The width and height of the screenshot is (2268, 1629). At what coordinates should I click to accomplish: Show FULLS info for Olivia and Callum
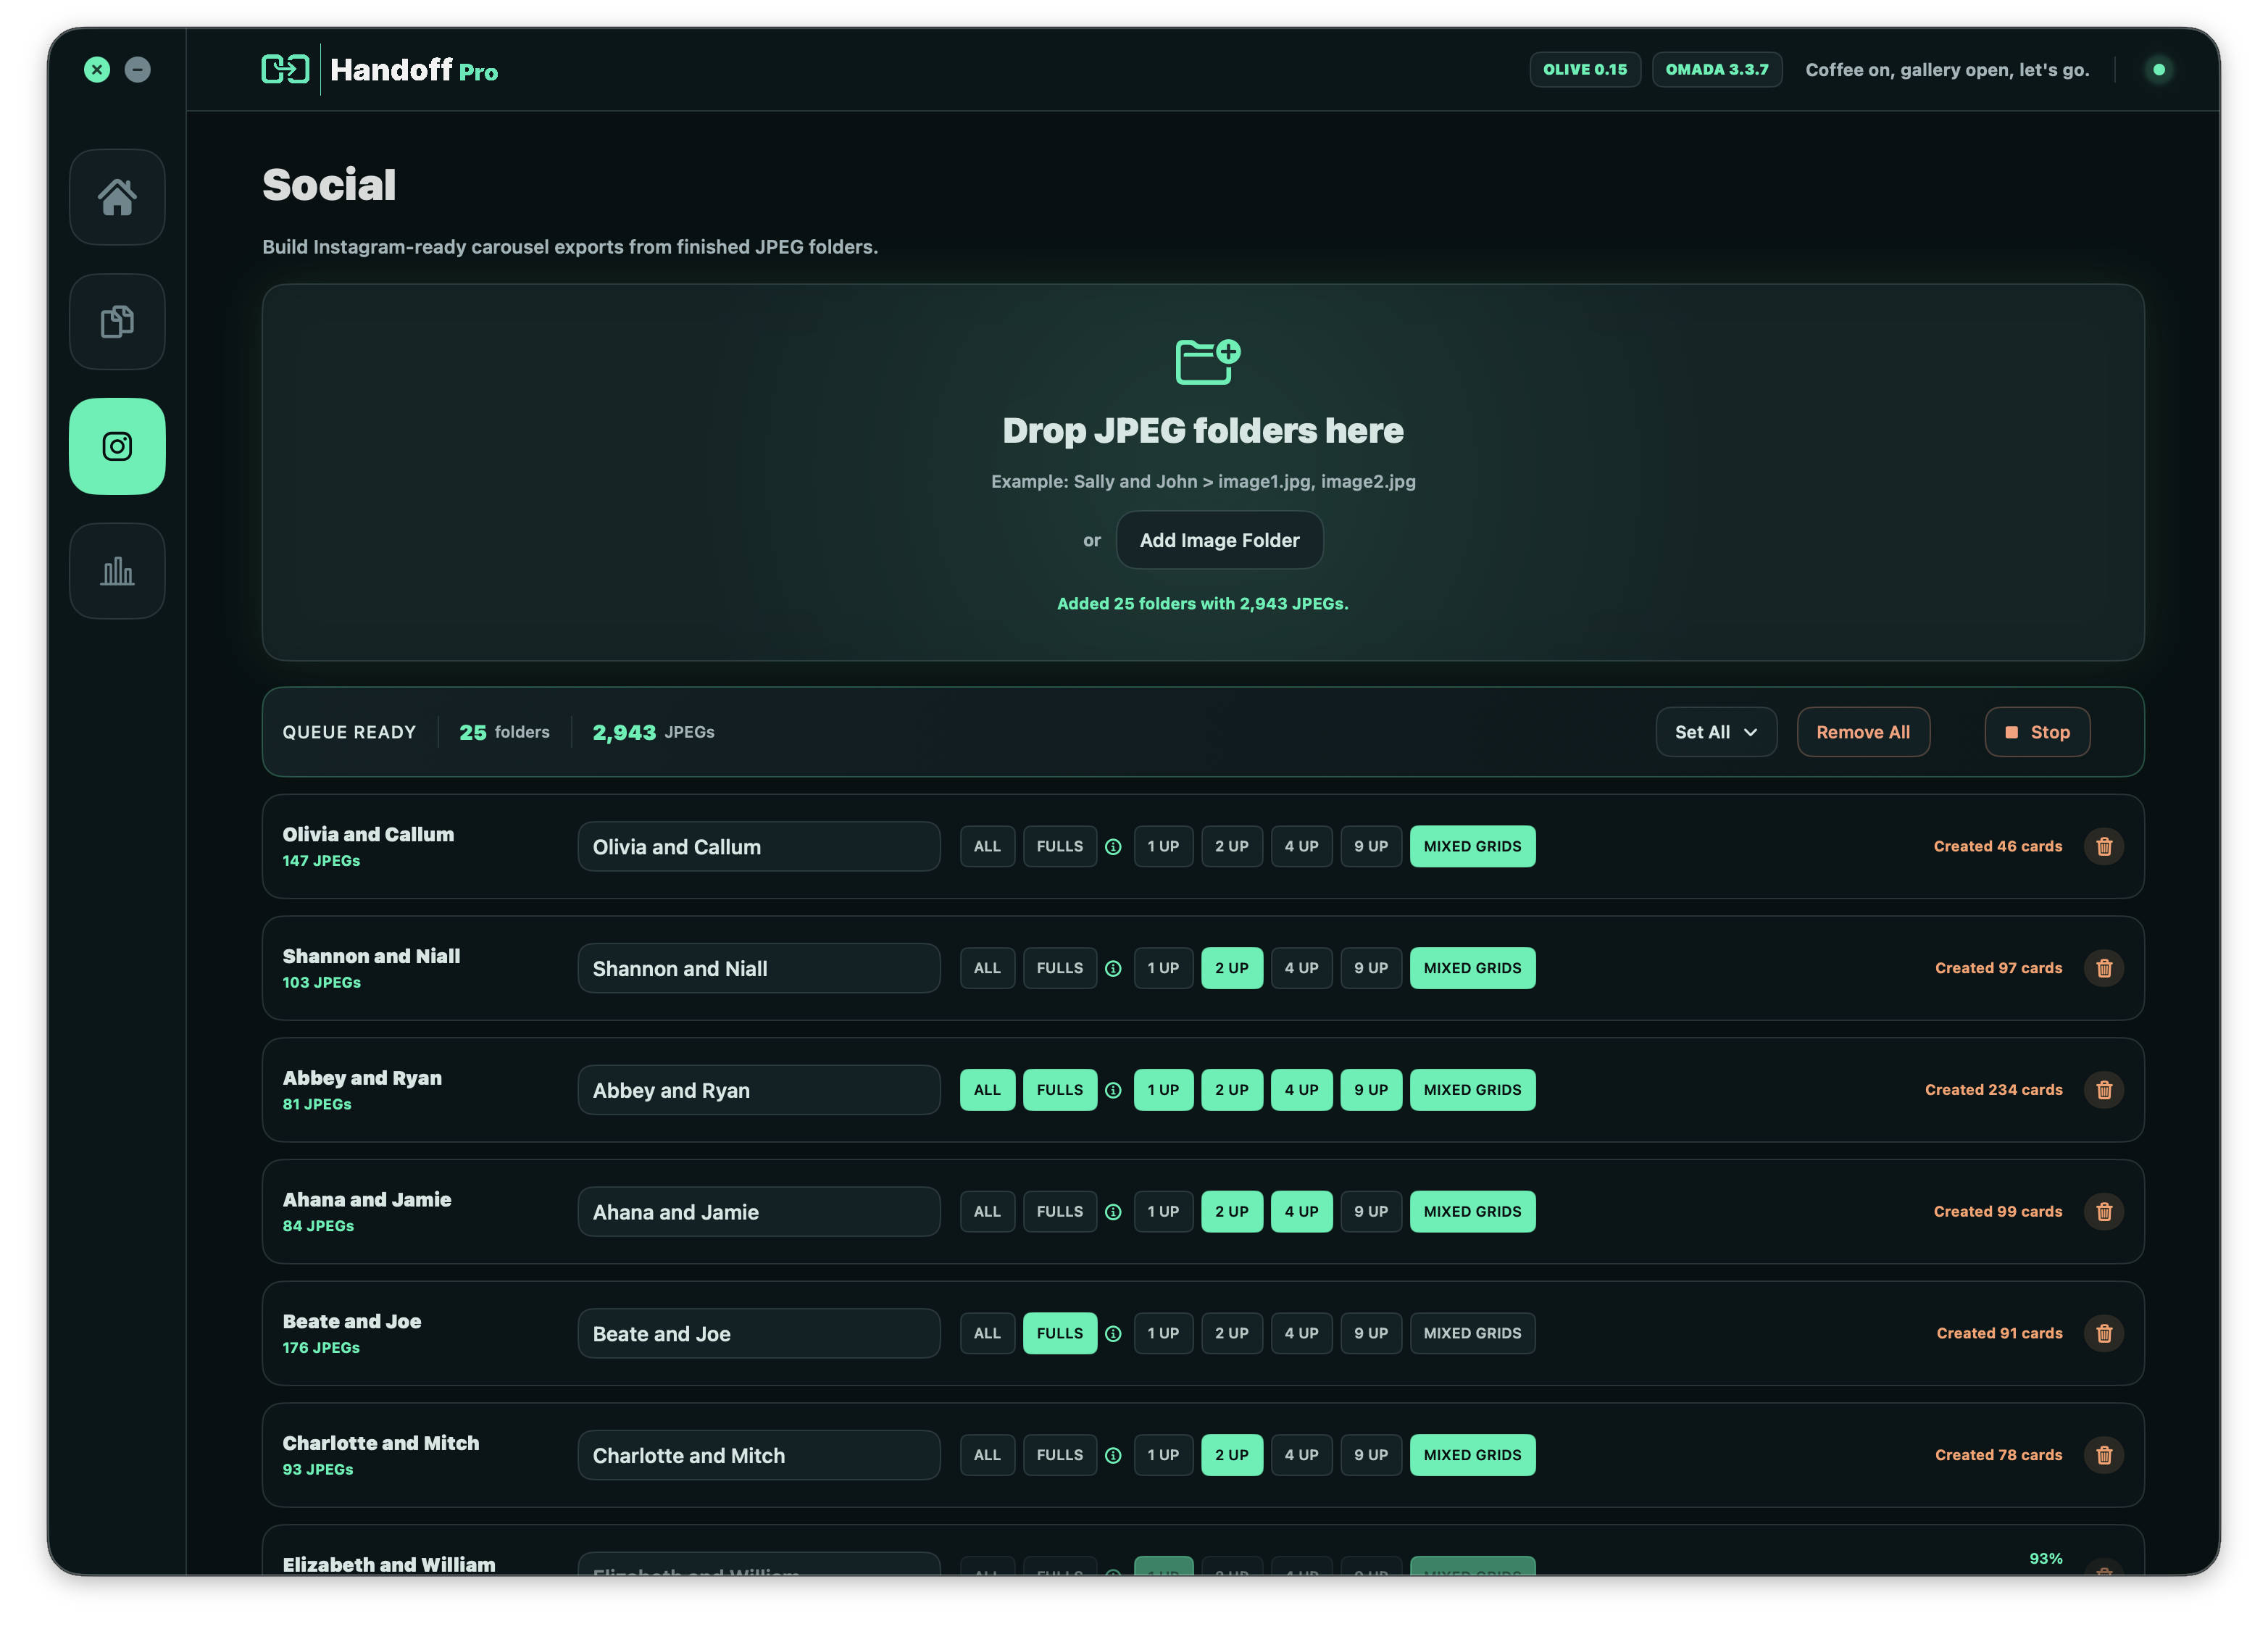(x=1113, y=847)
